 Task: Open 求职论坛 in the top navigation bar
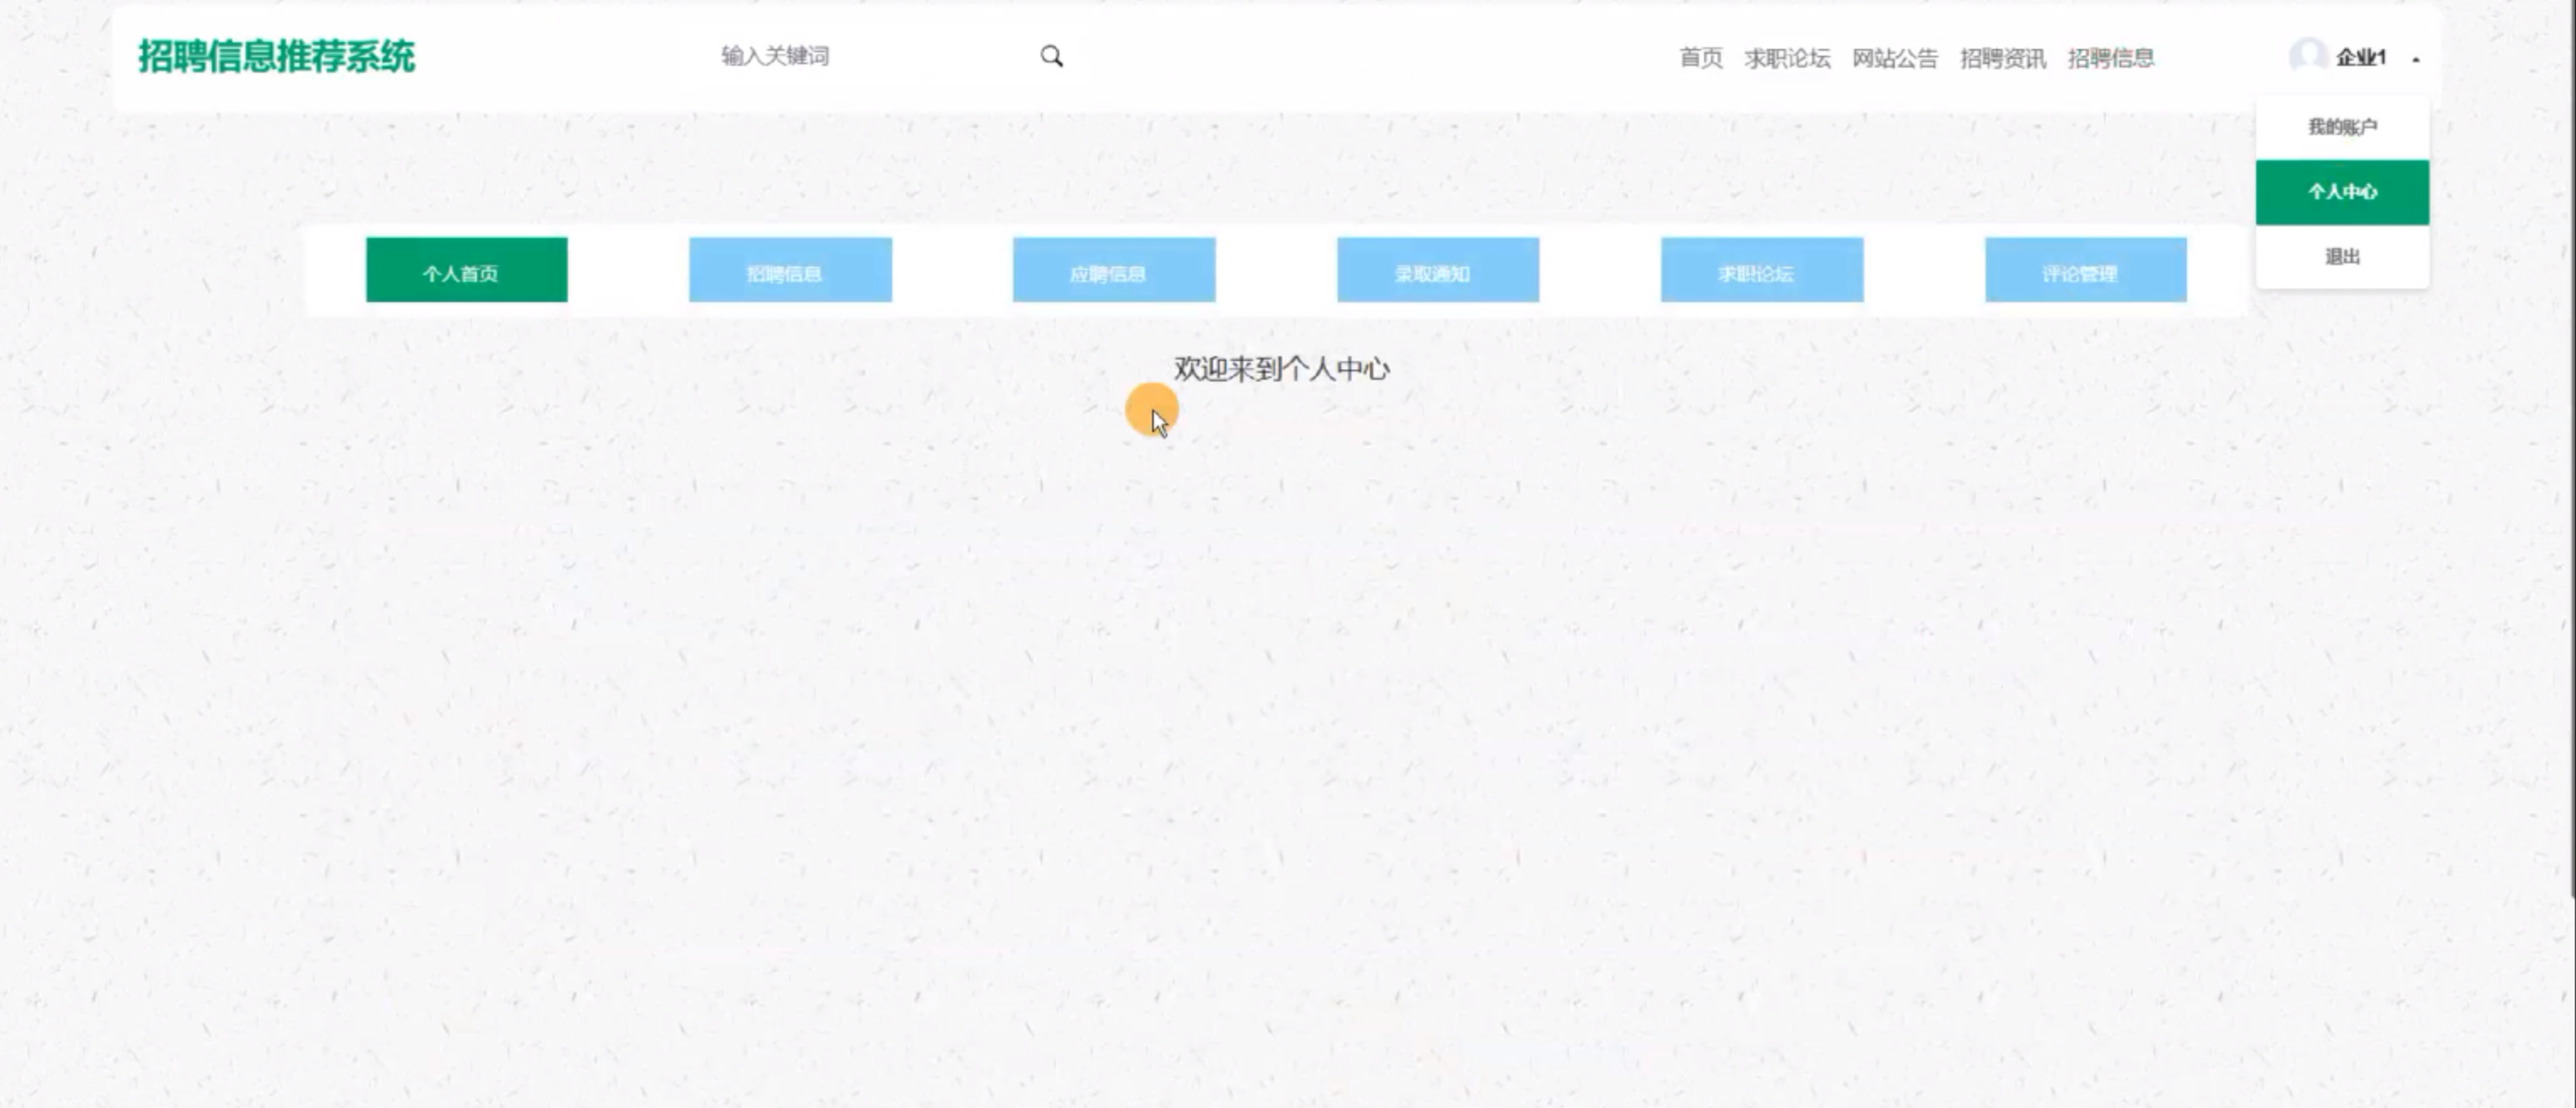coord(1787,58)
